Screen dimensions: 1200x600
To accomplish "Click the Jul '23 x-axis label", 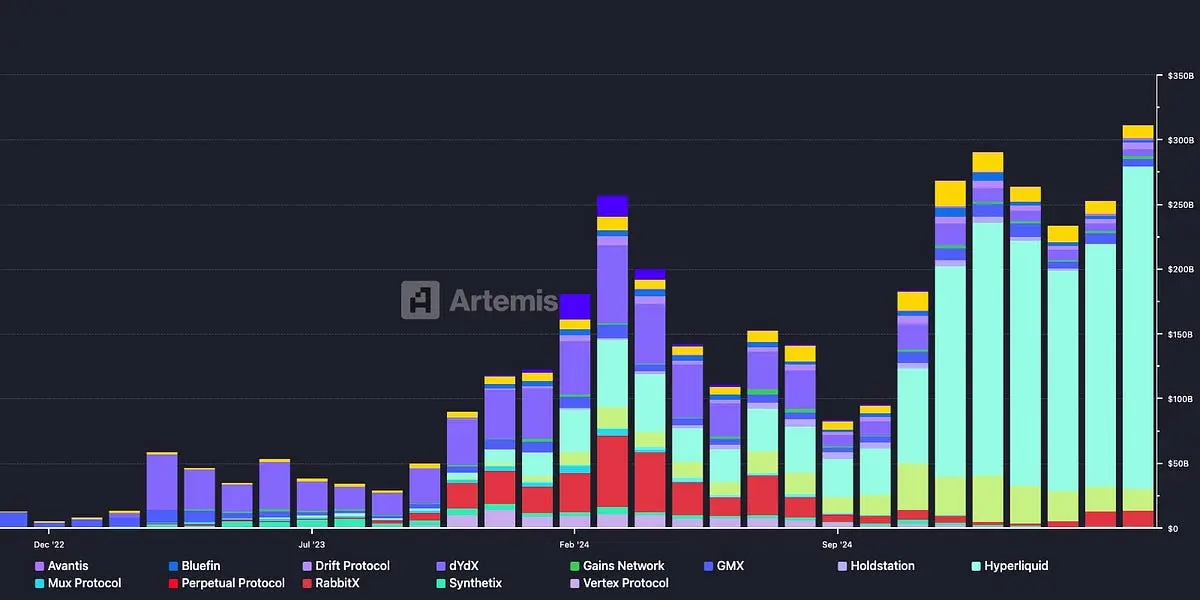I will [311, 545].
